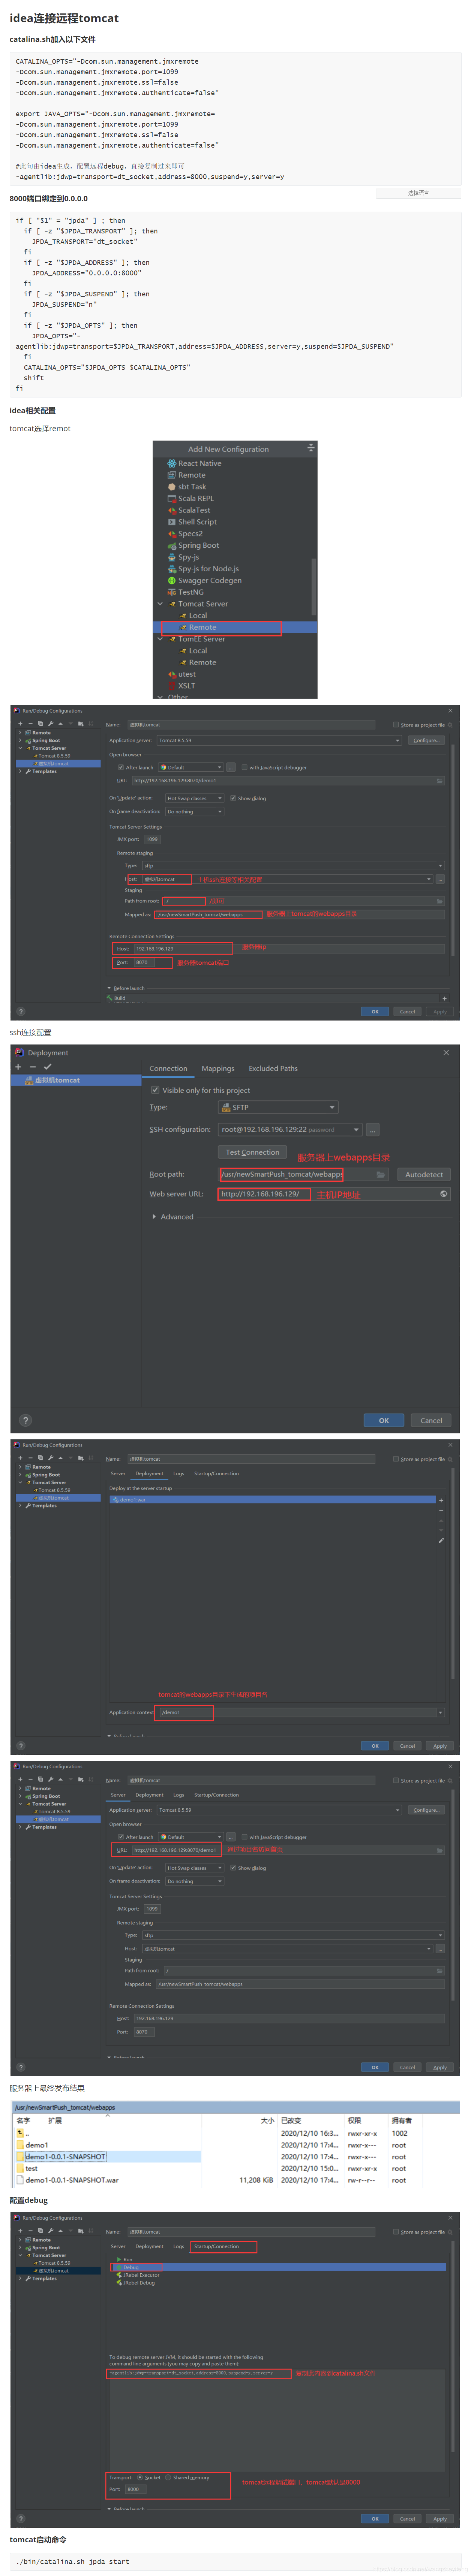Screen dimensions: 471x2576
Task: Open the SFTP Type dropdown
Action: (278, 1107)
